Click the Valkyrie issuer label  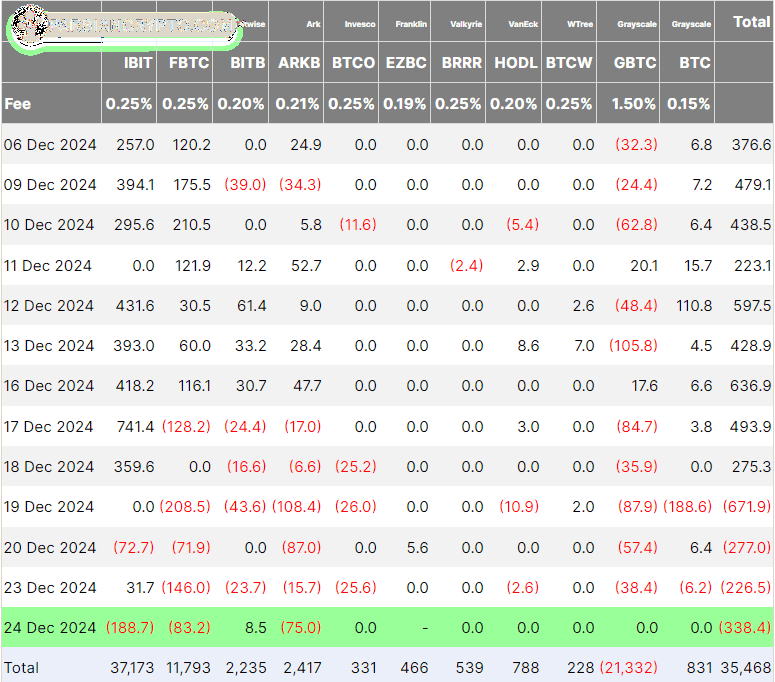point(466,24)
